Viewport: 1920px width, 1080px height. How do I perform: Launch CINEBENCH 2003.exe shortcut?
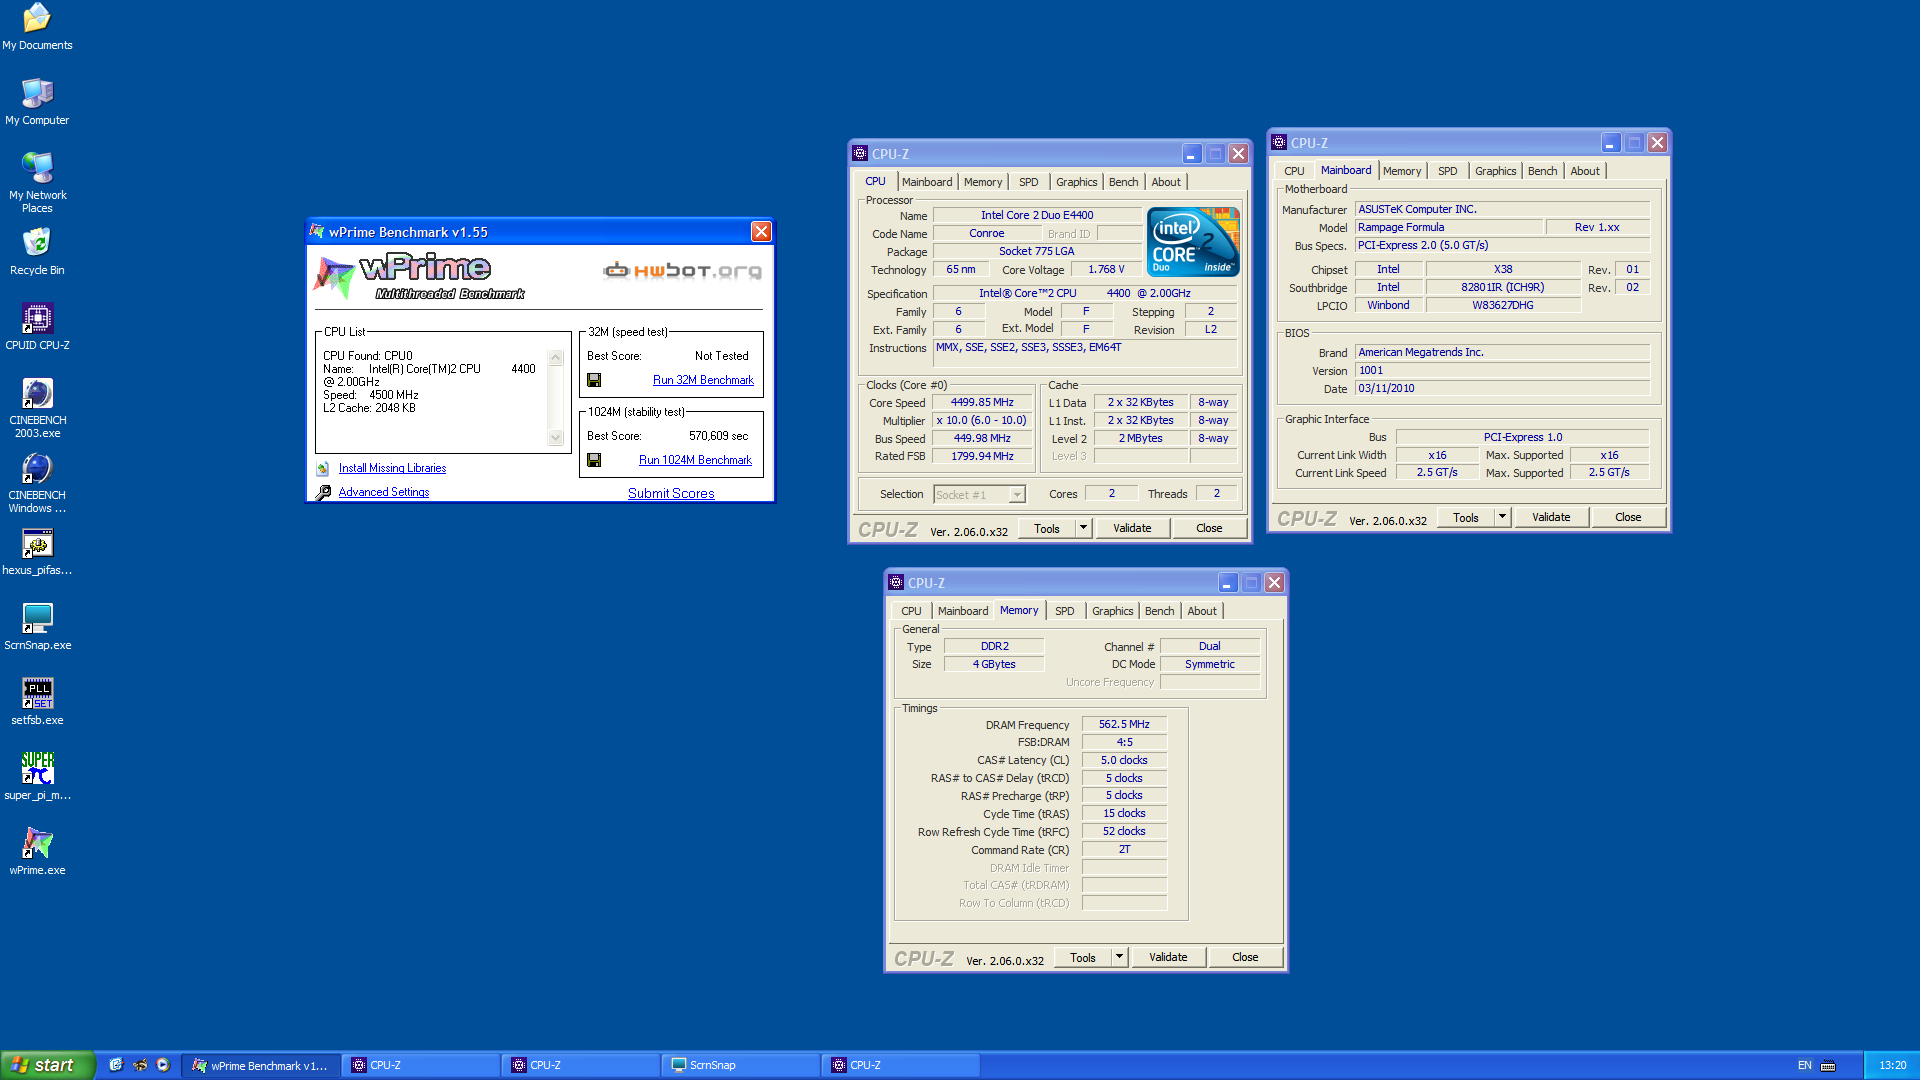[37, 408]
